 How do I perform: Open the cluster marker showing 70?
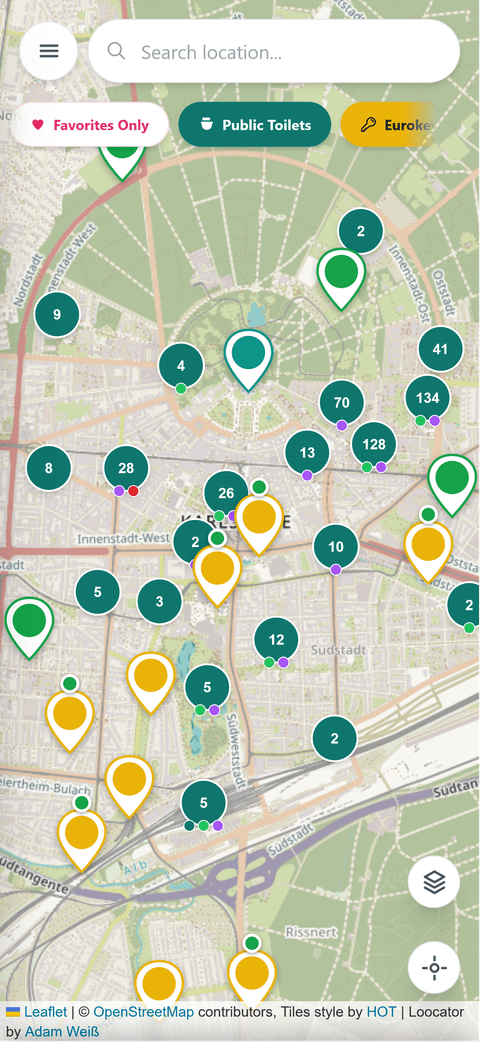point(342,403)
